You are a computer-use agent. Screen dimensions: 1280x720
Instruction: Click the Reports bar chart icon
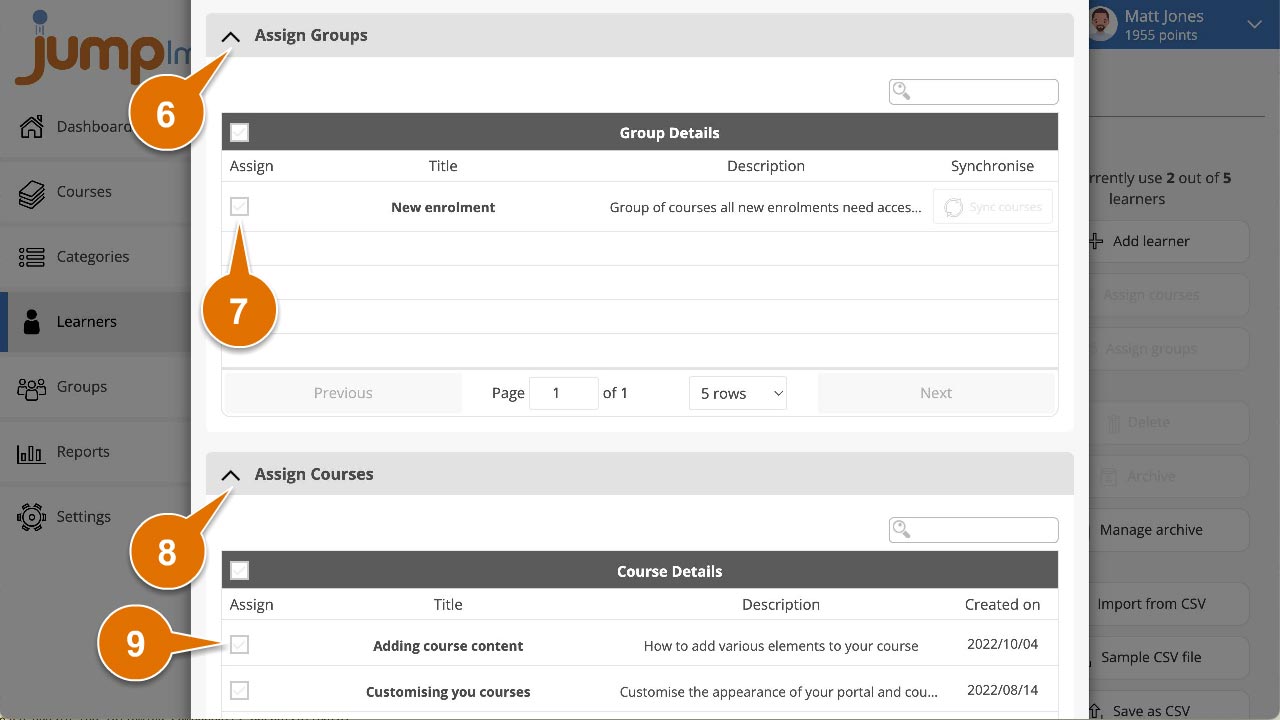tap(32, 453)
